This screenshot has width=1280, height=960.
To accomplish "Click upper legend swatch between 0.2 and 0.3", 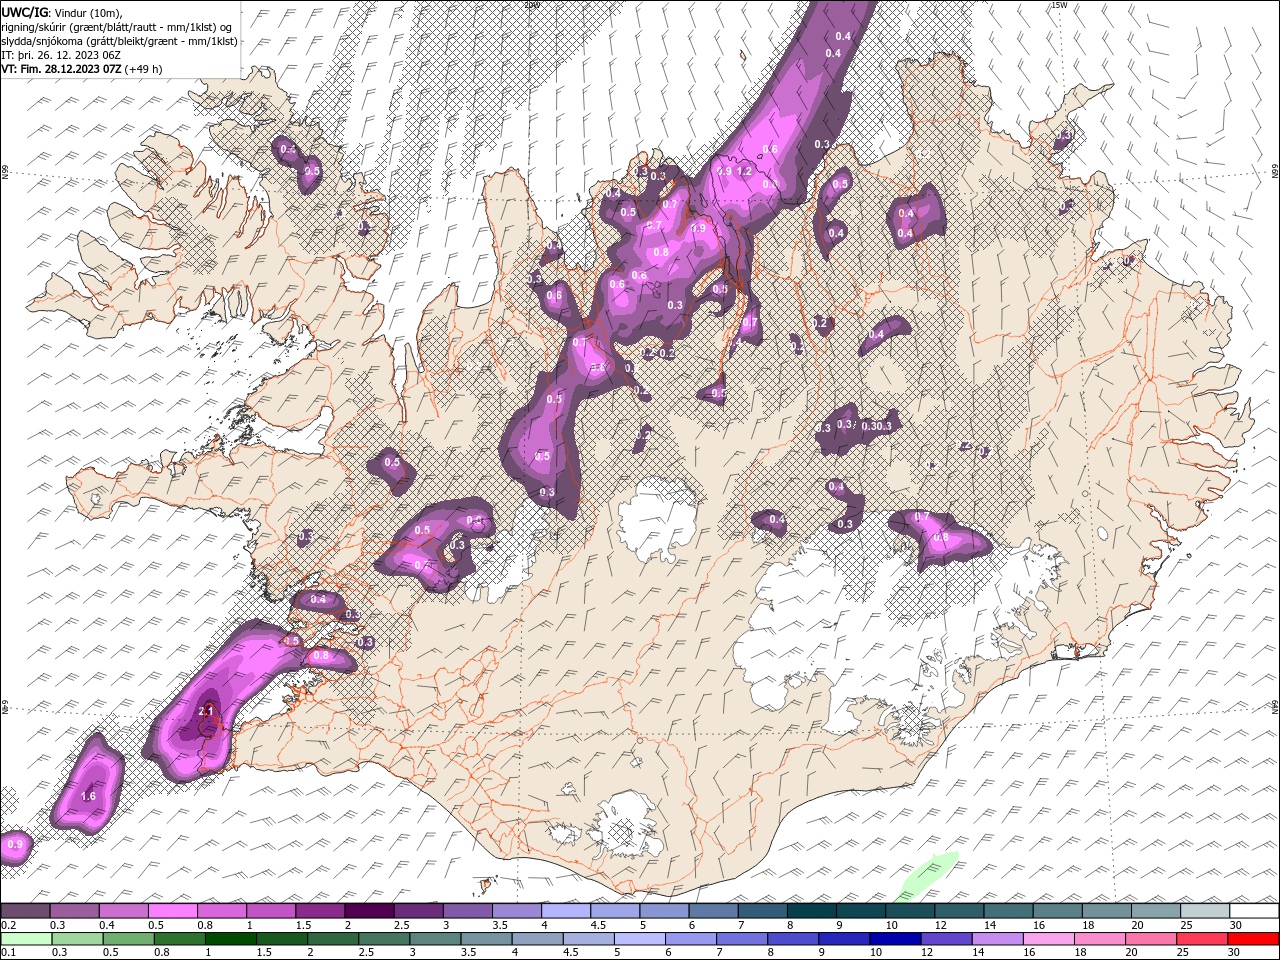I will coord(25,911).
